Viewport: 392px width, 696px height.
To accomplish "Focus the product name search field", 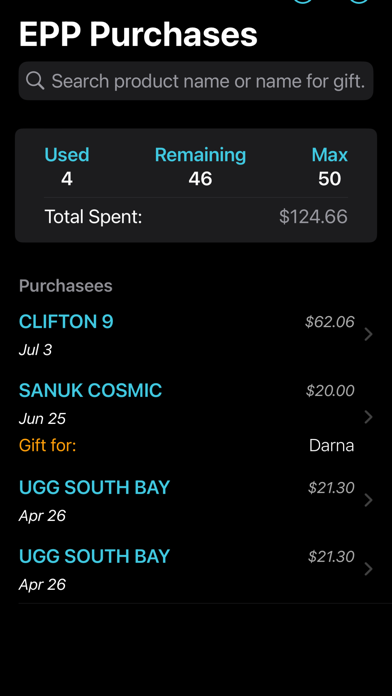I will tap(196, 81).
